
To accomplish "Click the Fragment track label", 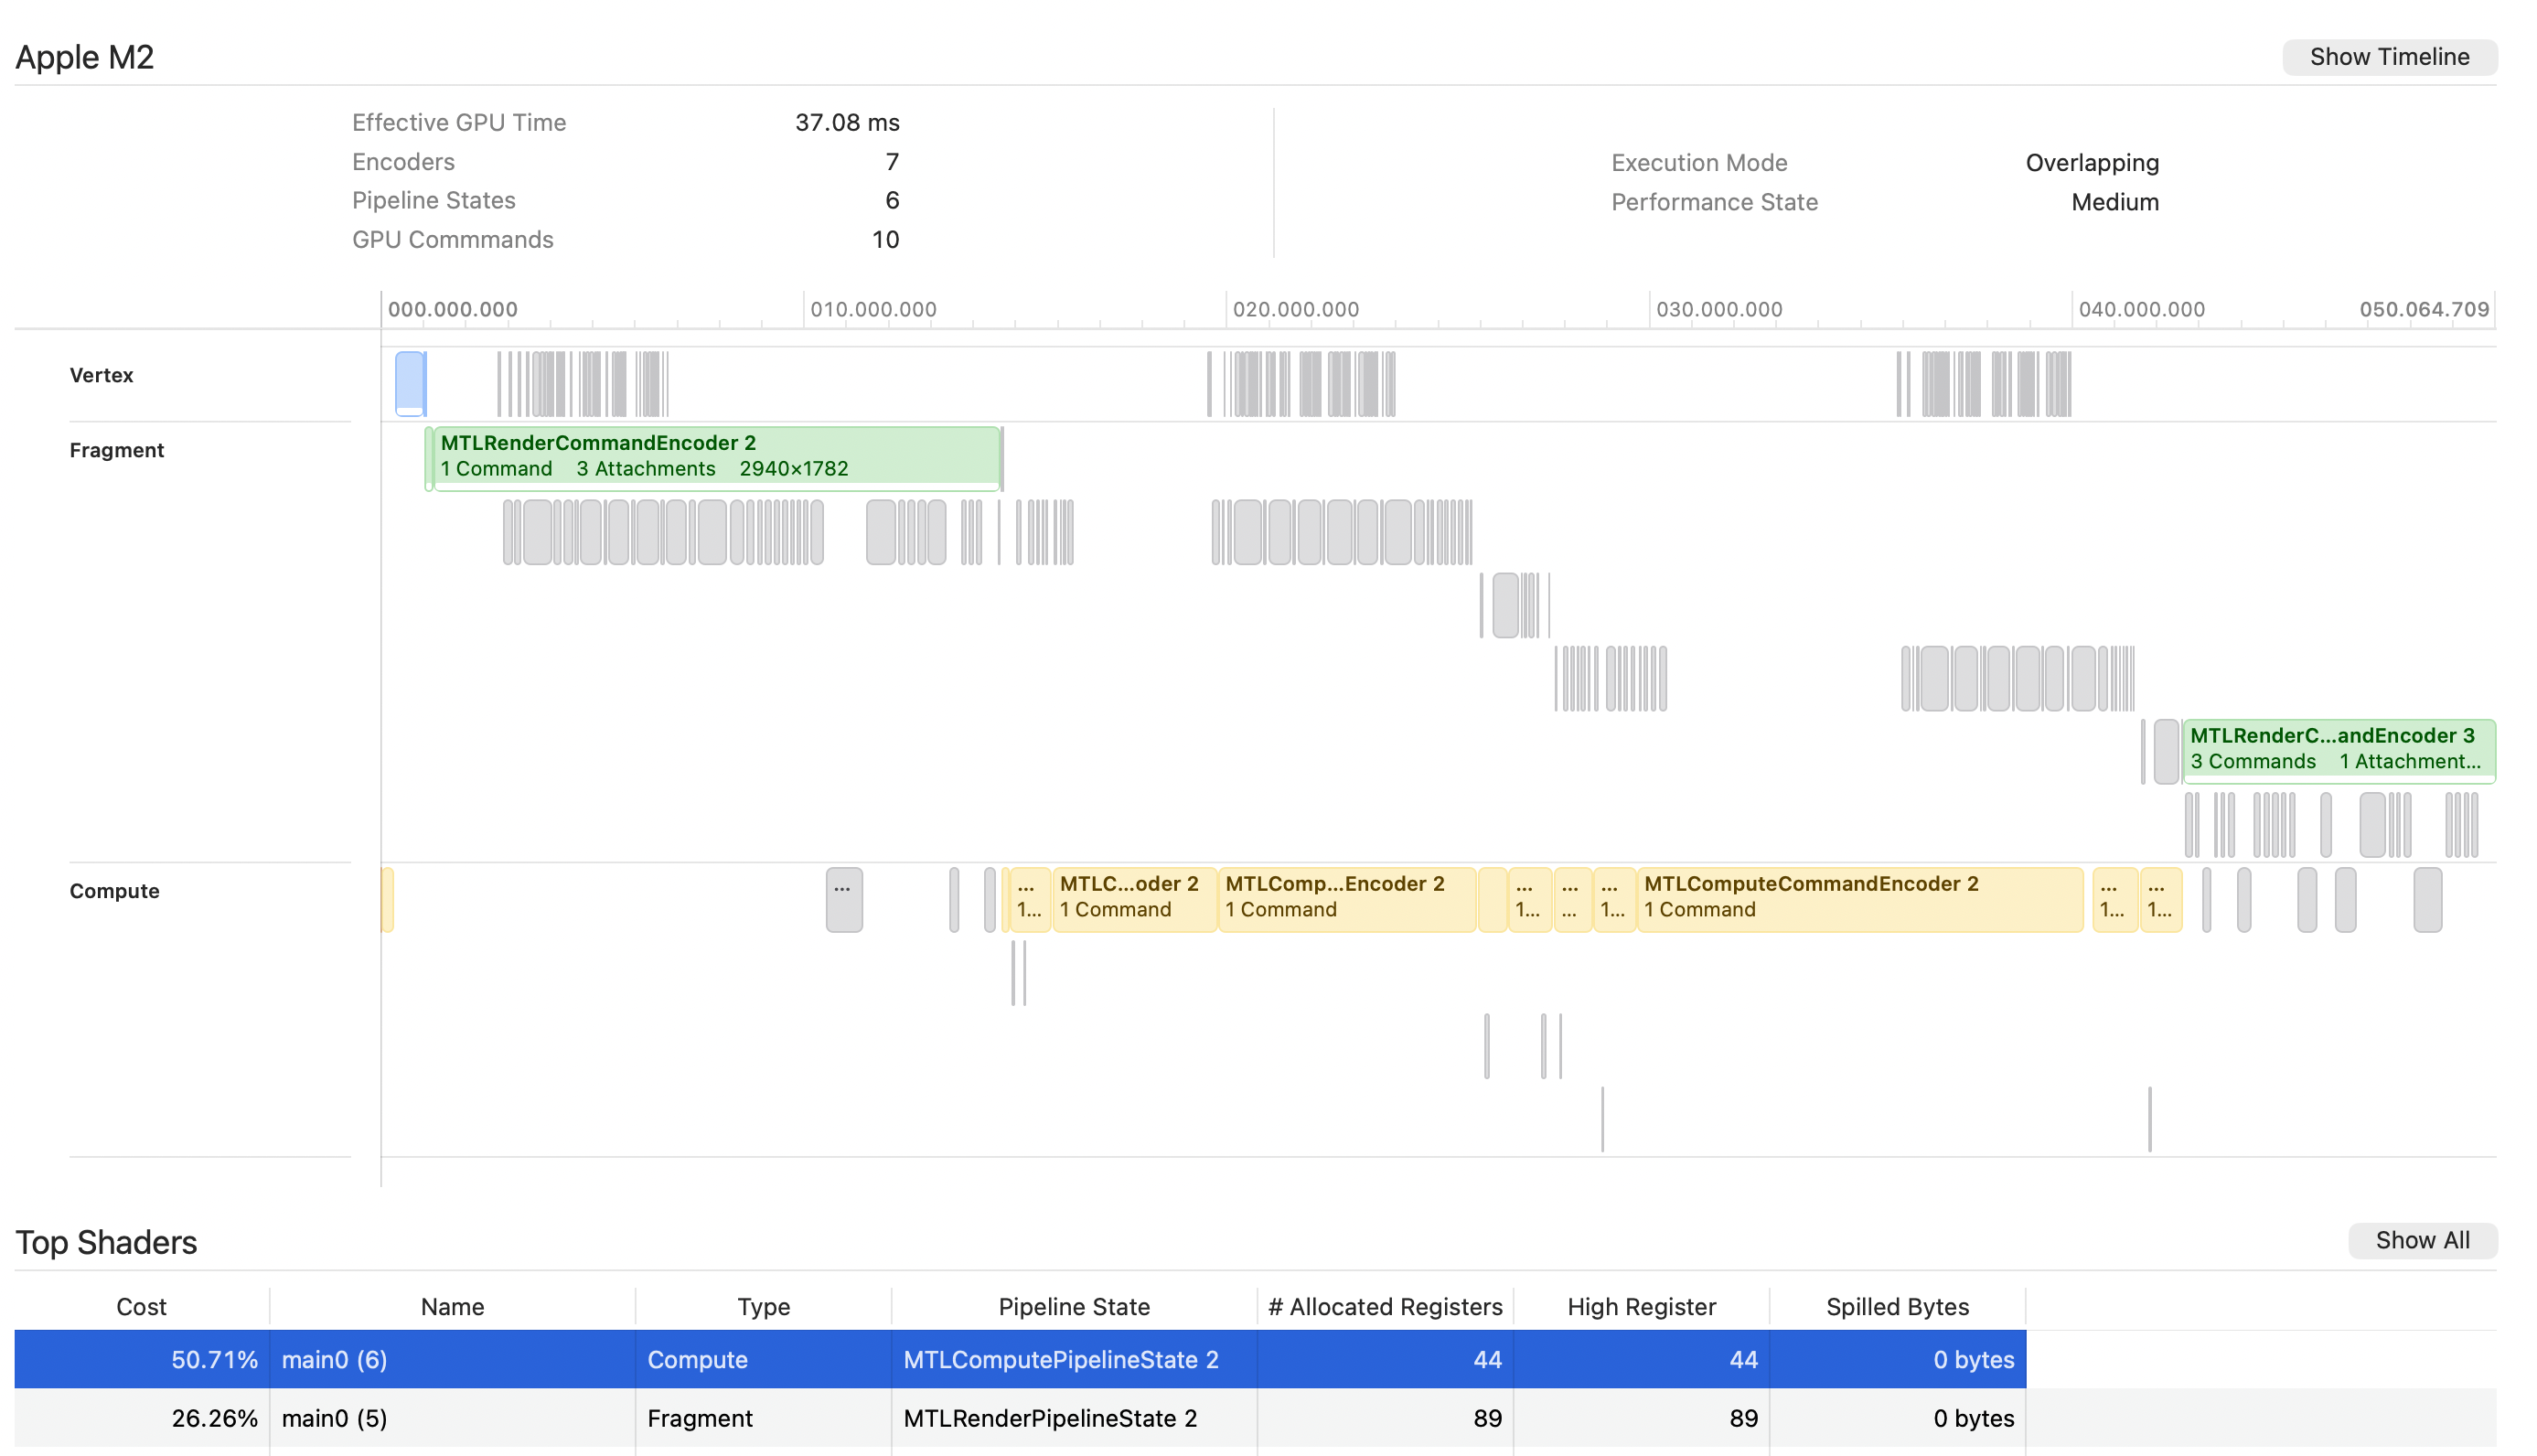I will [116, 450].
